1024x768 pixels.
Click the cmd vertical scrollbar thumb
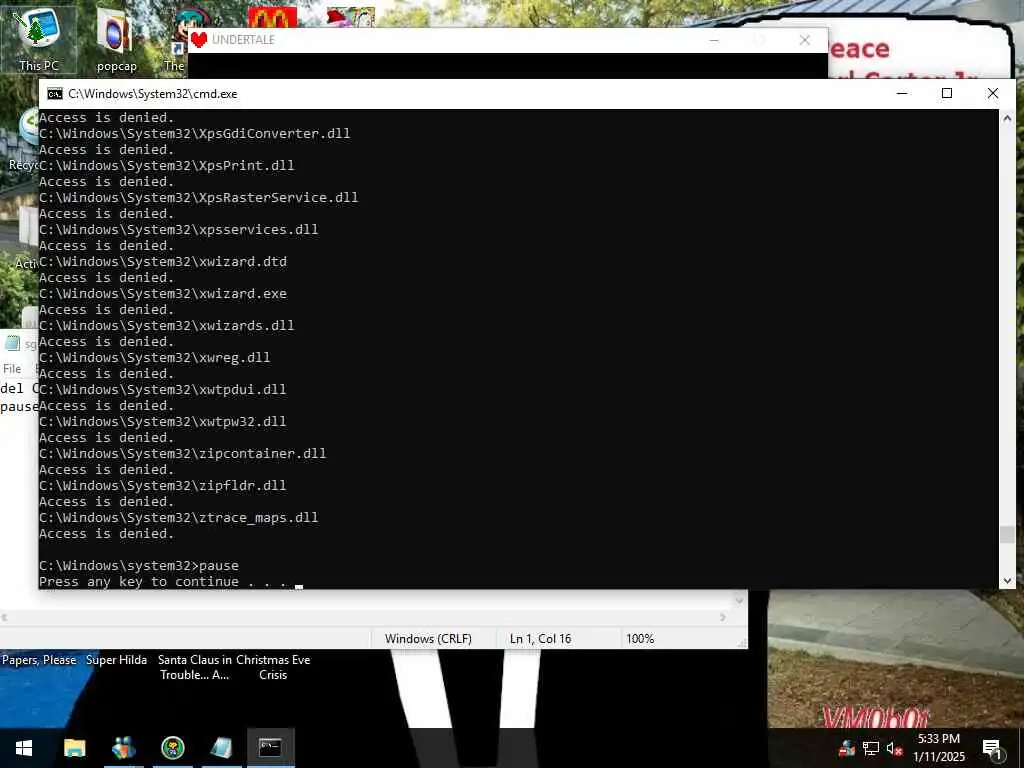[1006, 534]
